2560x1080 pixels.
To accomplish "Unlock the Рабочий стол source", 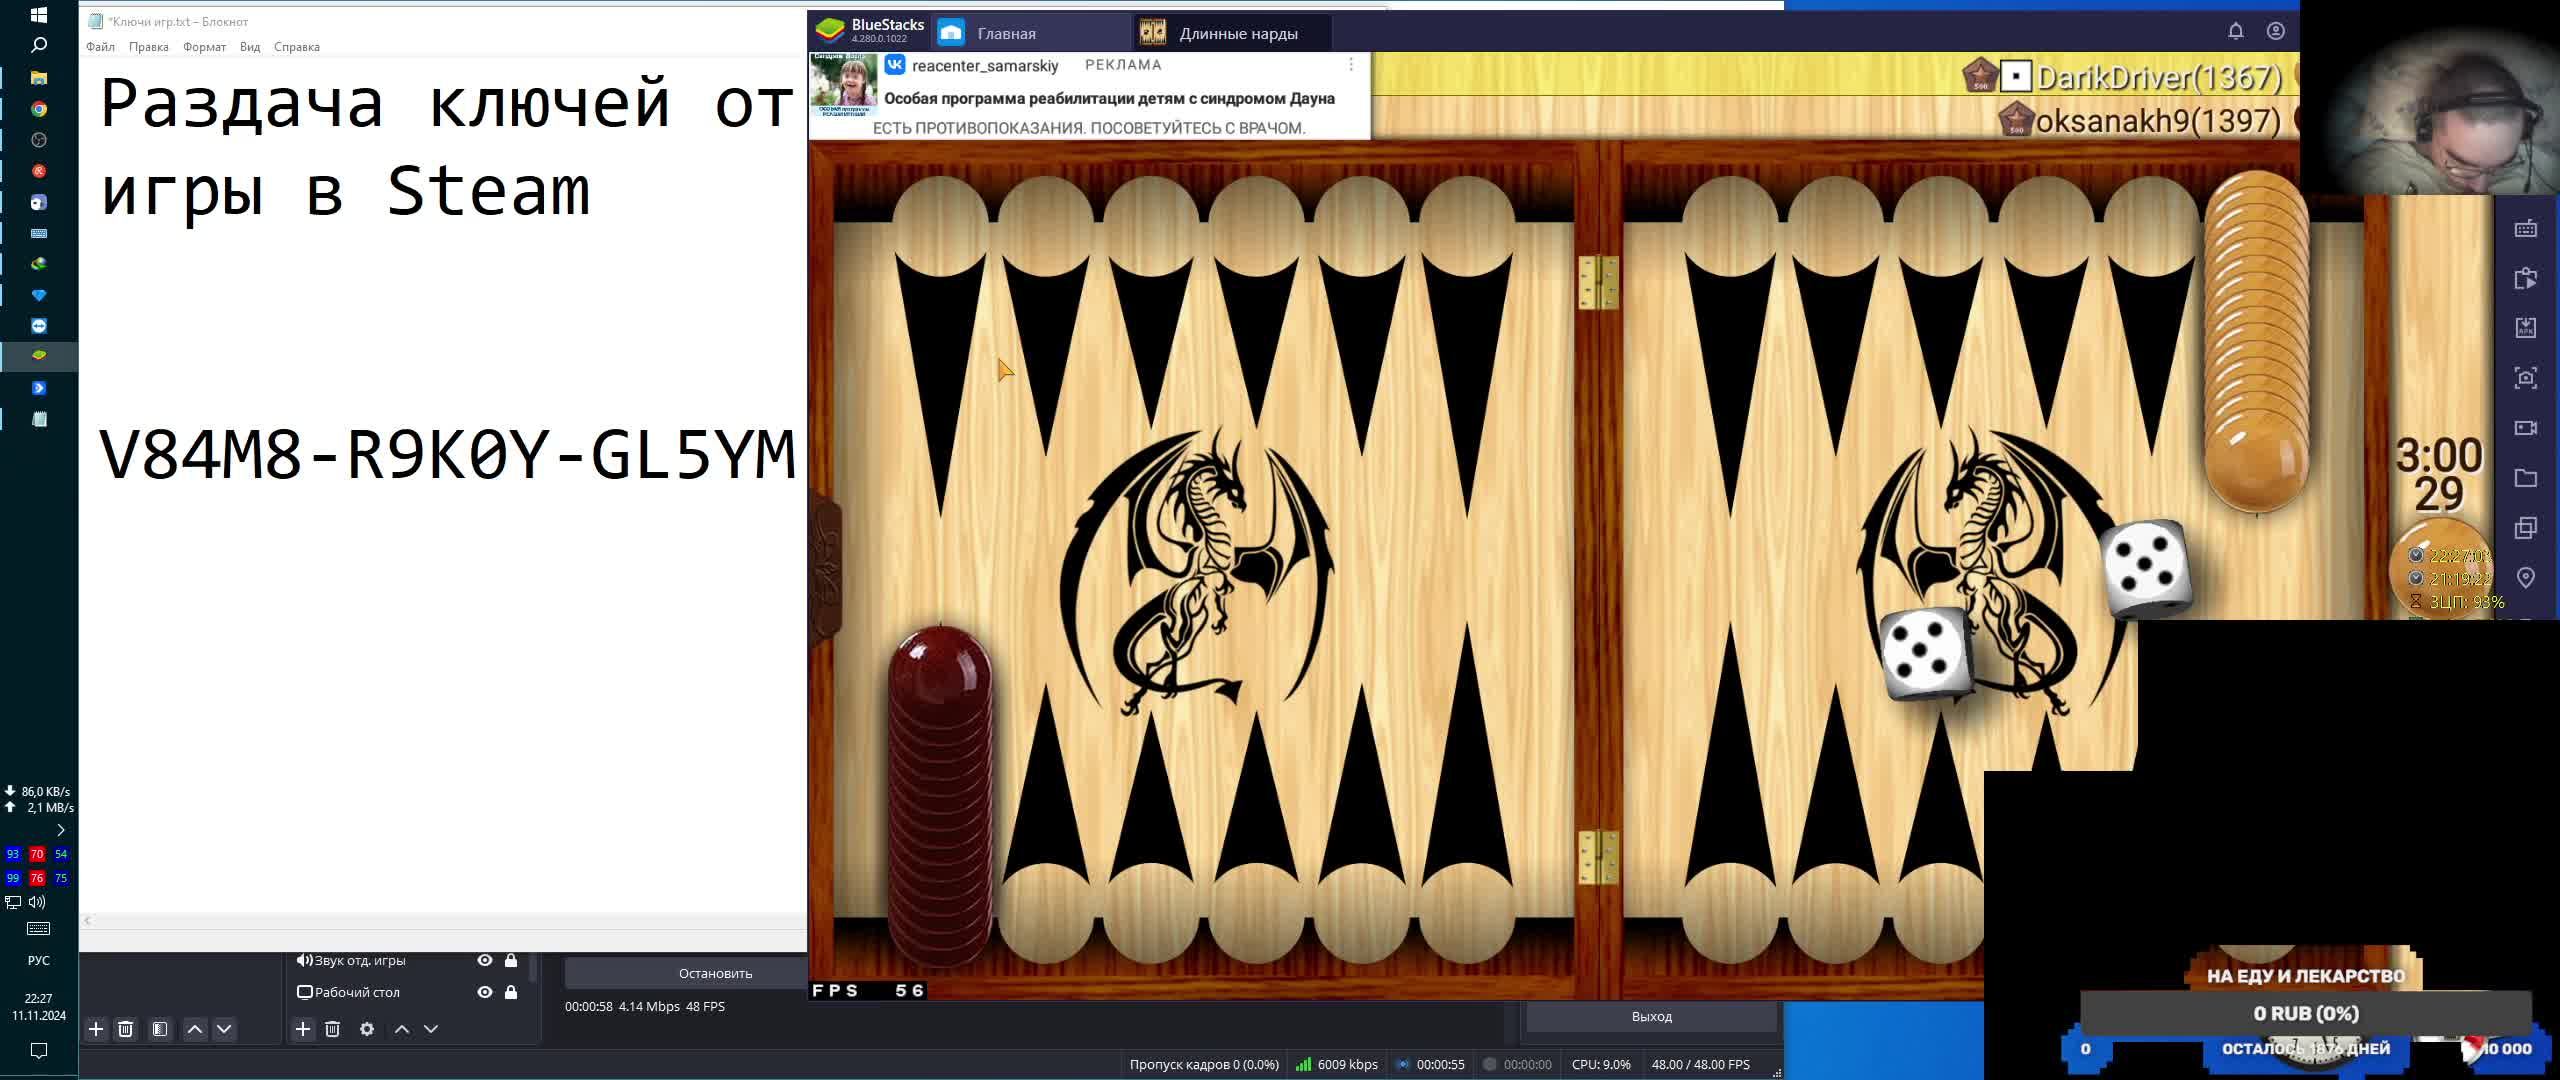I will click(x=511, y=992).
